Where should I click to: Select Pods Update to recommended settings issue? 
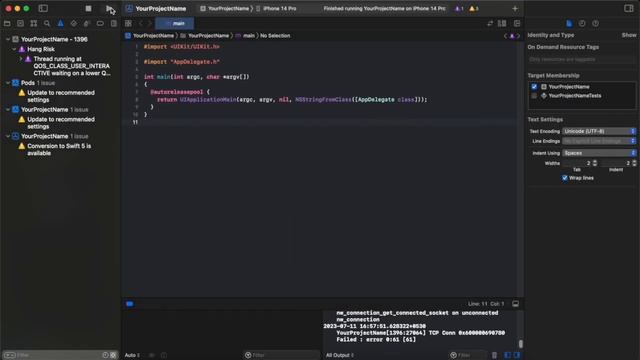pyautogui.click(x=61, y=96)
